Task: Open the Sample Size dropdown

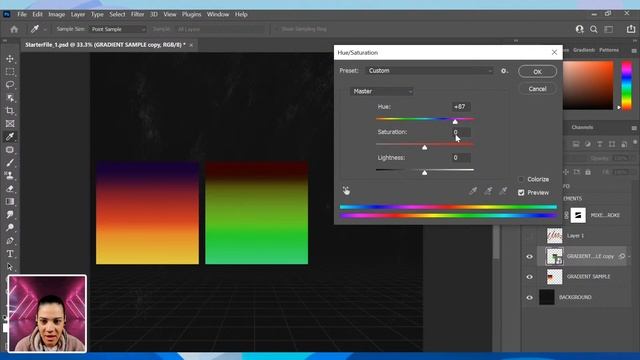Action: (x=118, y=29)
